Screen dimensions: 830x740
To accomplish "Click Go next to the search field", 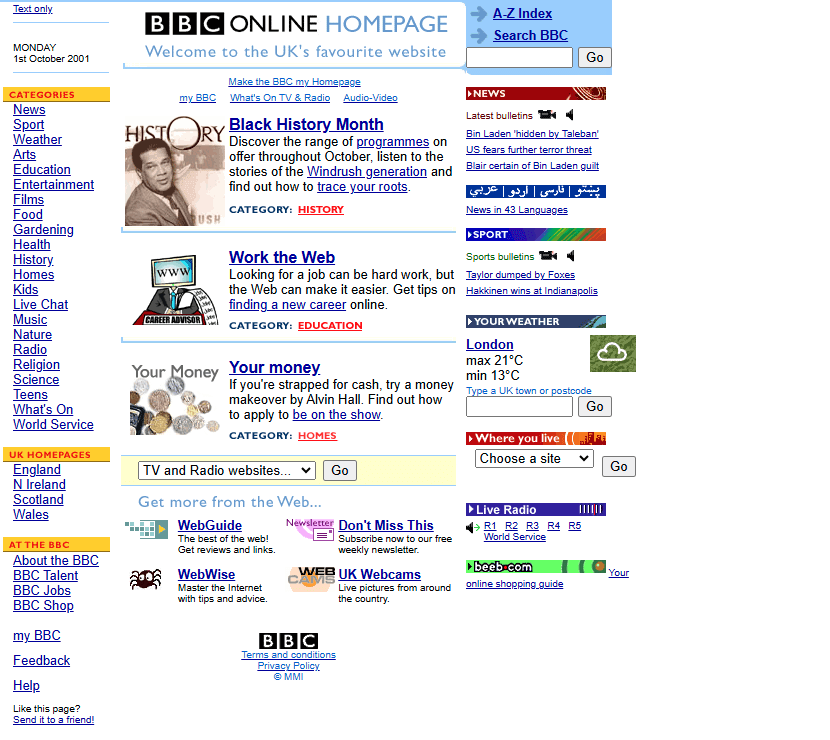I will (594, 57).
